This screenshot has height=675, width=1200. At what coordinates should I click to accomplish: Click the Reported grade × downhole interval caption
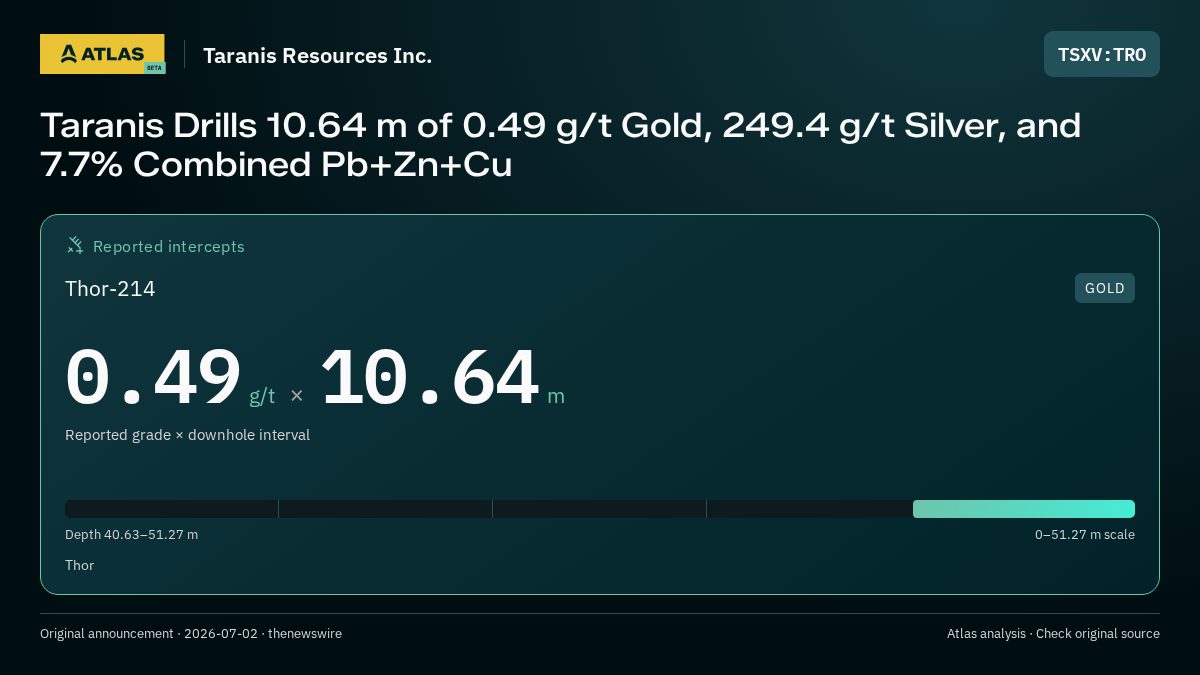(x=187, y=435)
